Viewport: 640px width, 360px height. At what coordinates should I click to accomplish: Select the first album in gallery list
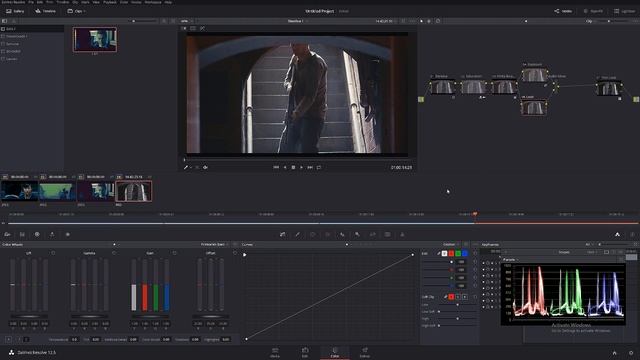32,29
